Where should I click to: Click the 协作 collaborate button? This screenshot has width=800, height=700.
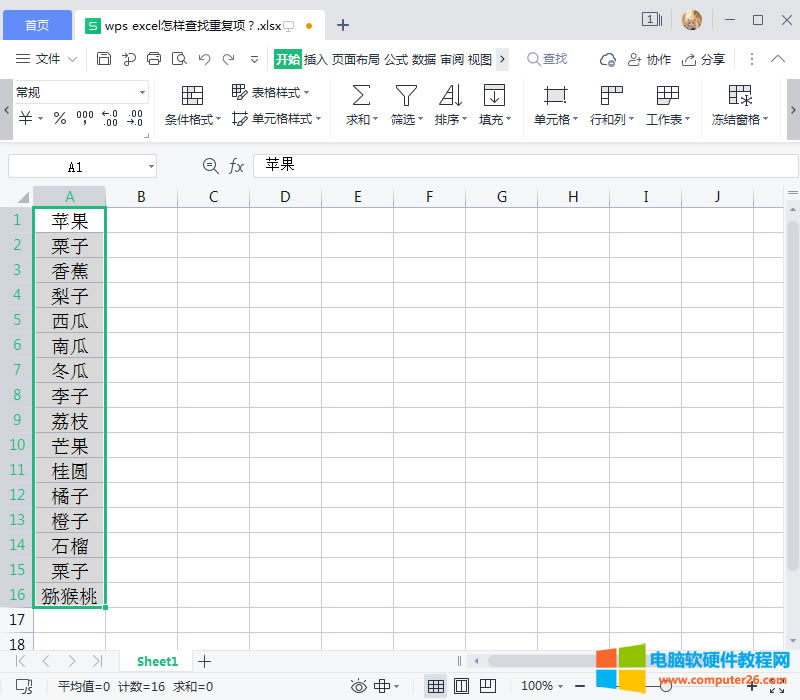pos(650,59)
